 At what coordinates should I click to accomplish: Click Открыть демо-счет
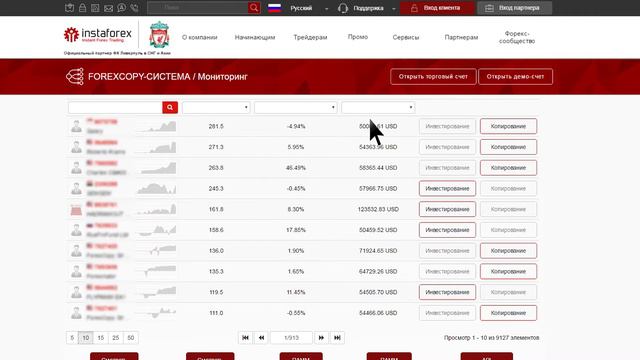click(x=516, y=76)
